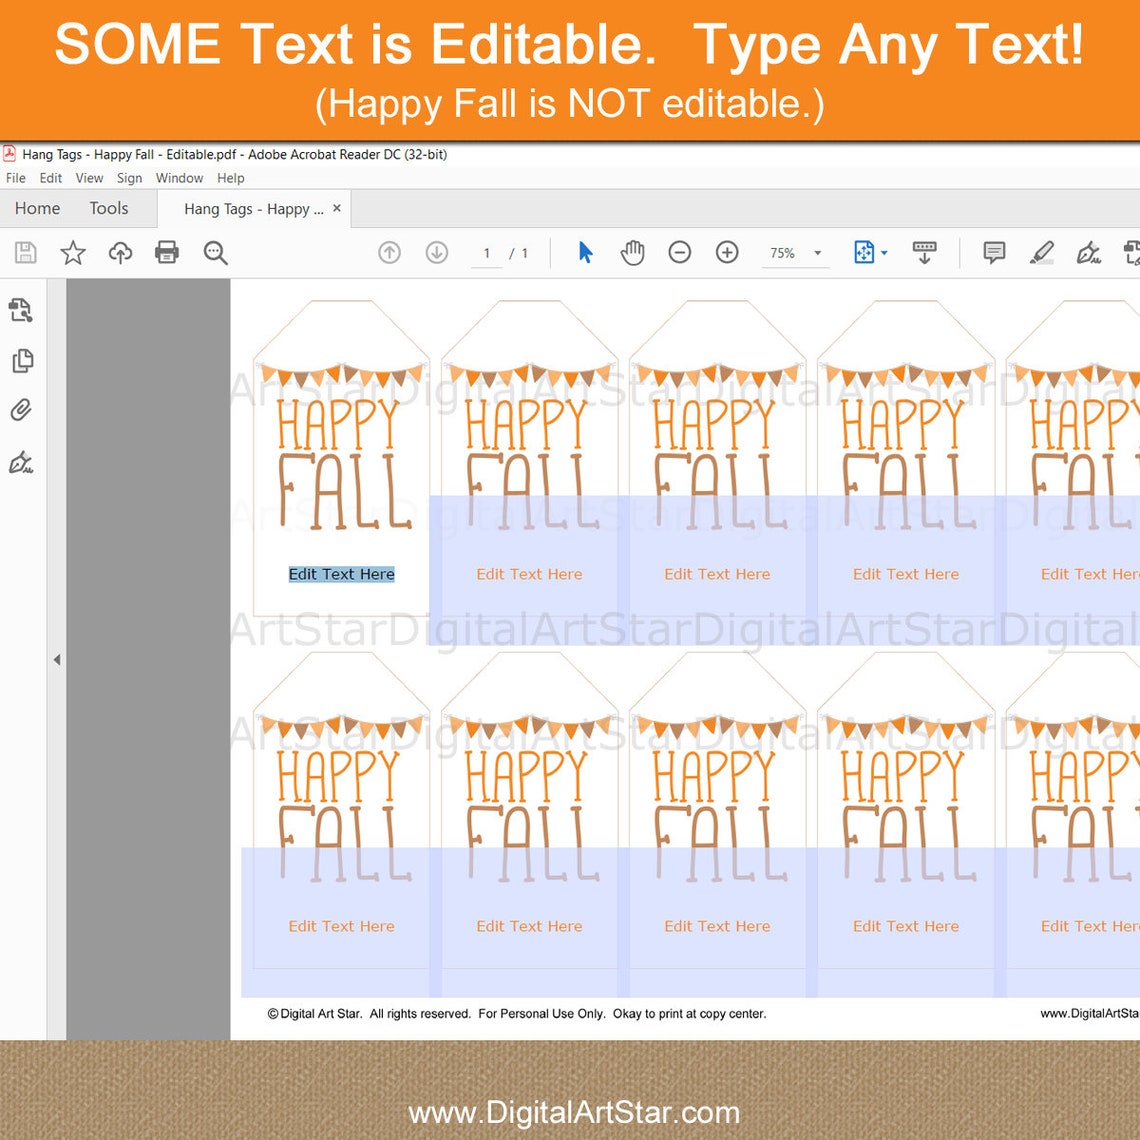Viewport: 1140px width, 1140px height.
Task: Zoom out with the minus icon
Action: pos(680,252)
